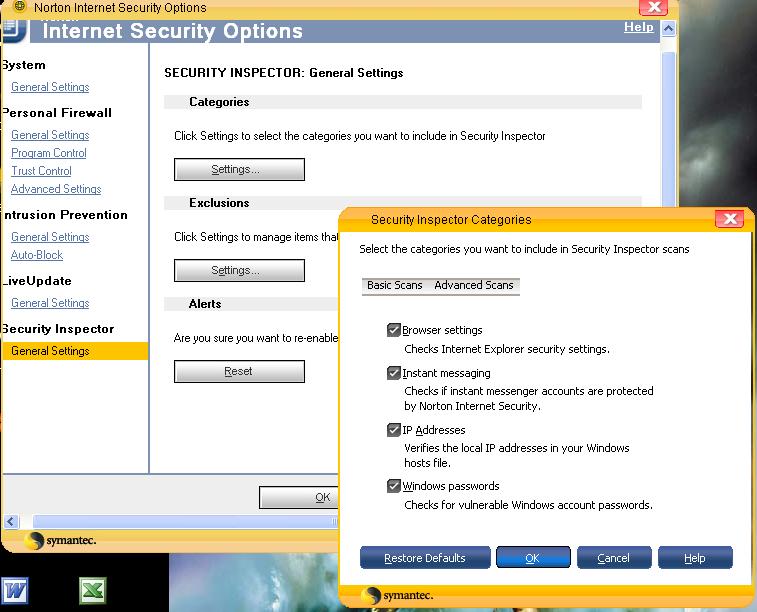
Task: Click the Reset button under Alerts
Action: [239, 371]
